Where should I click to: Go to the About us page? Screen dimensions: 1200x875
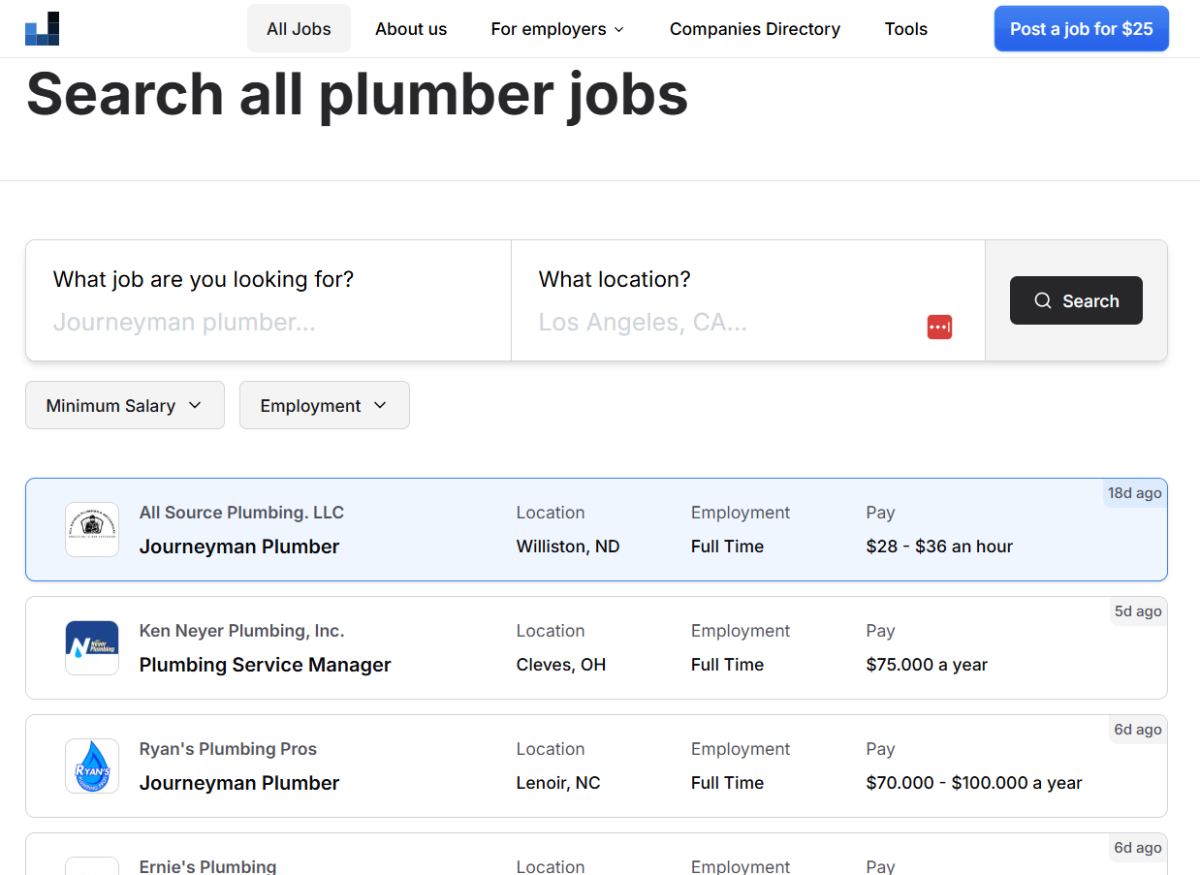pyautogui.click(x=411, y=29)
